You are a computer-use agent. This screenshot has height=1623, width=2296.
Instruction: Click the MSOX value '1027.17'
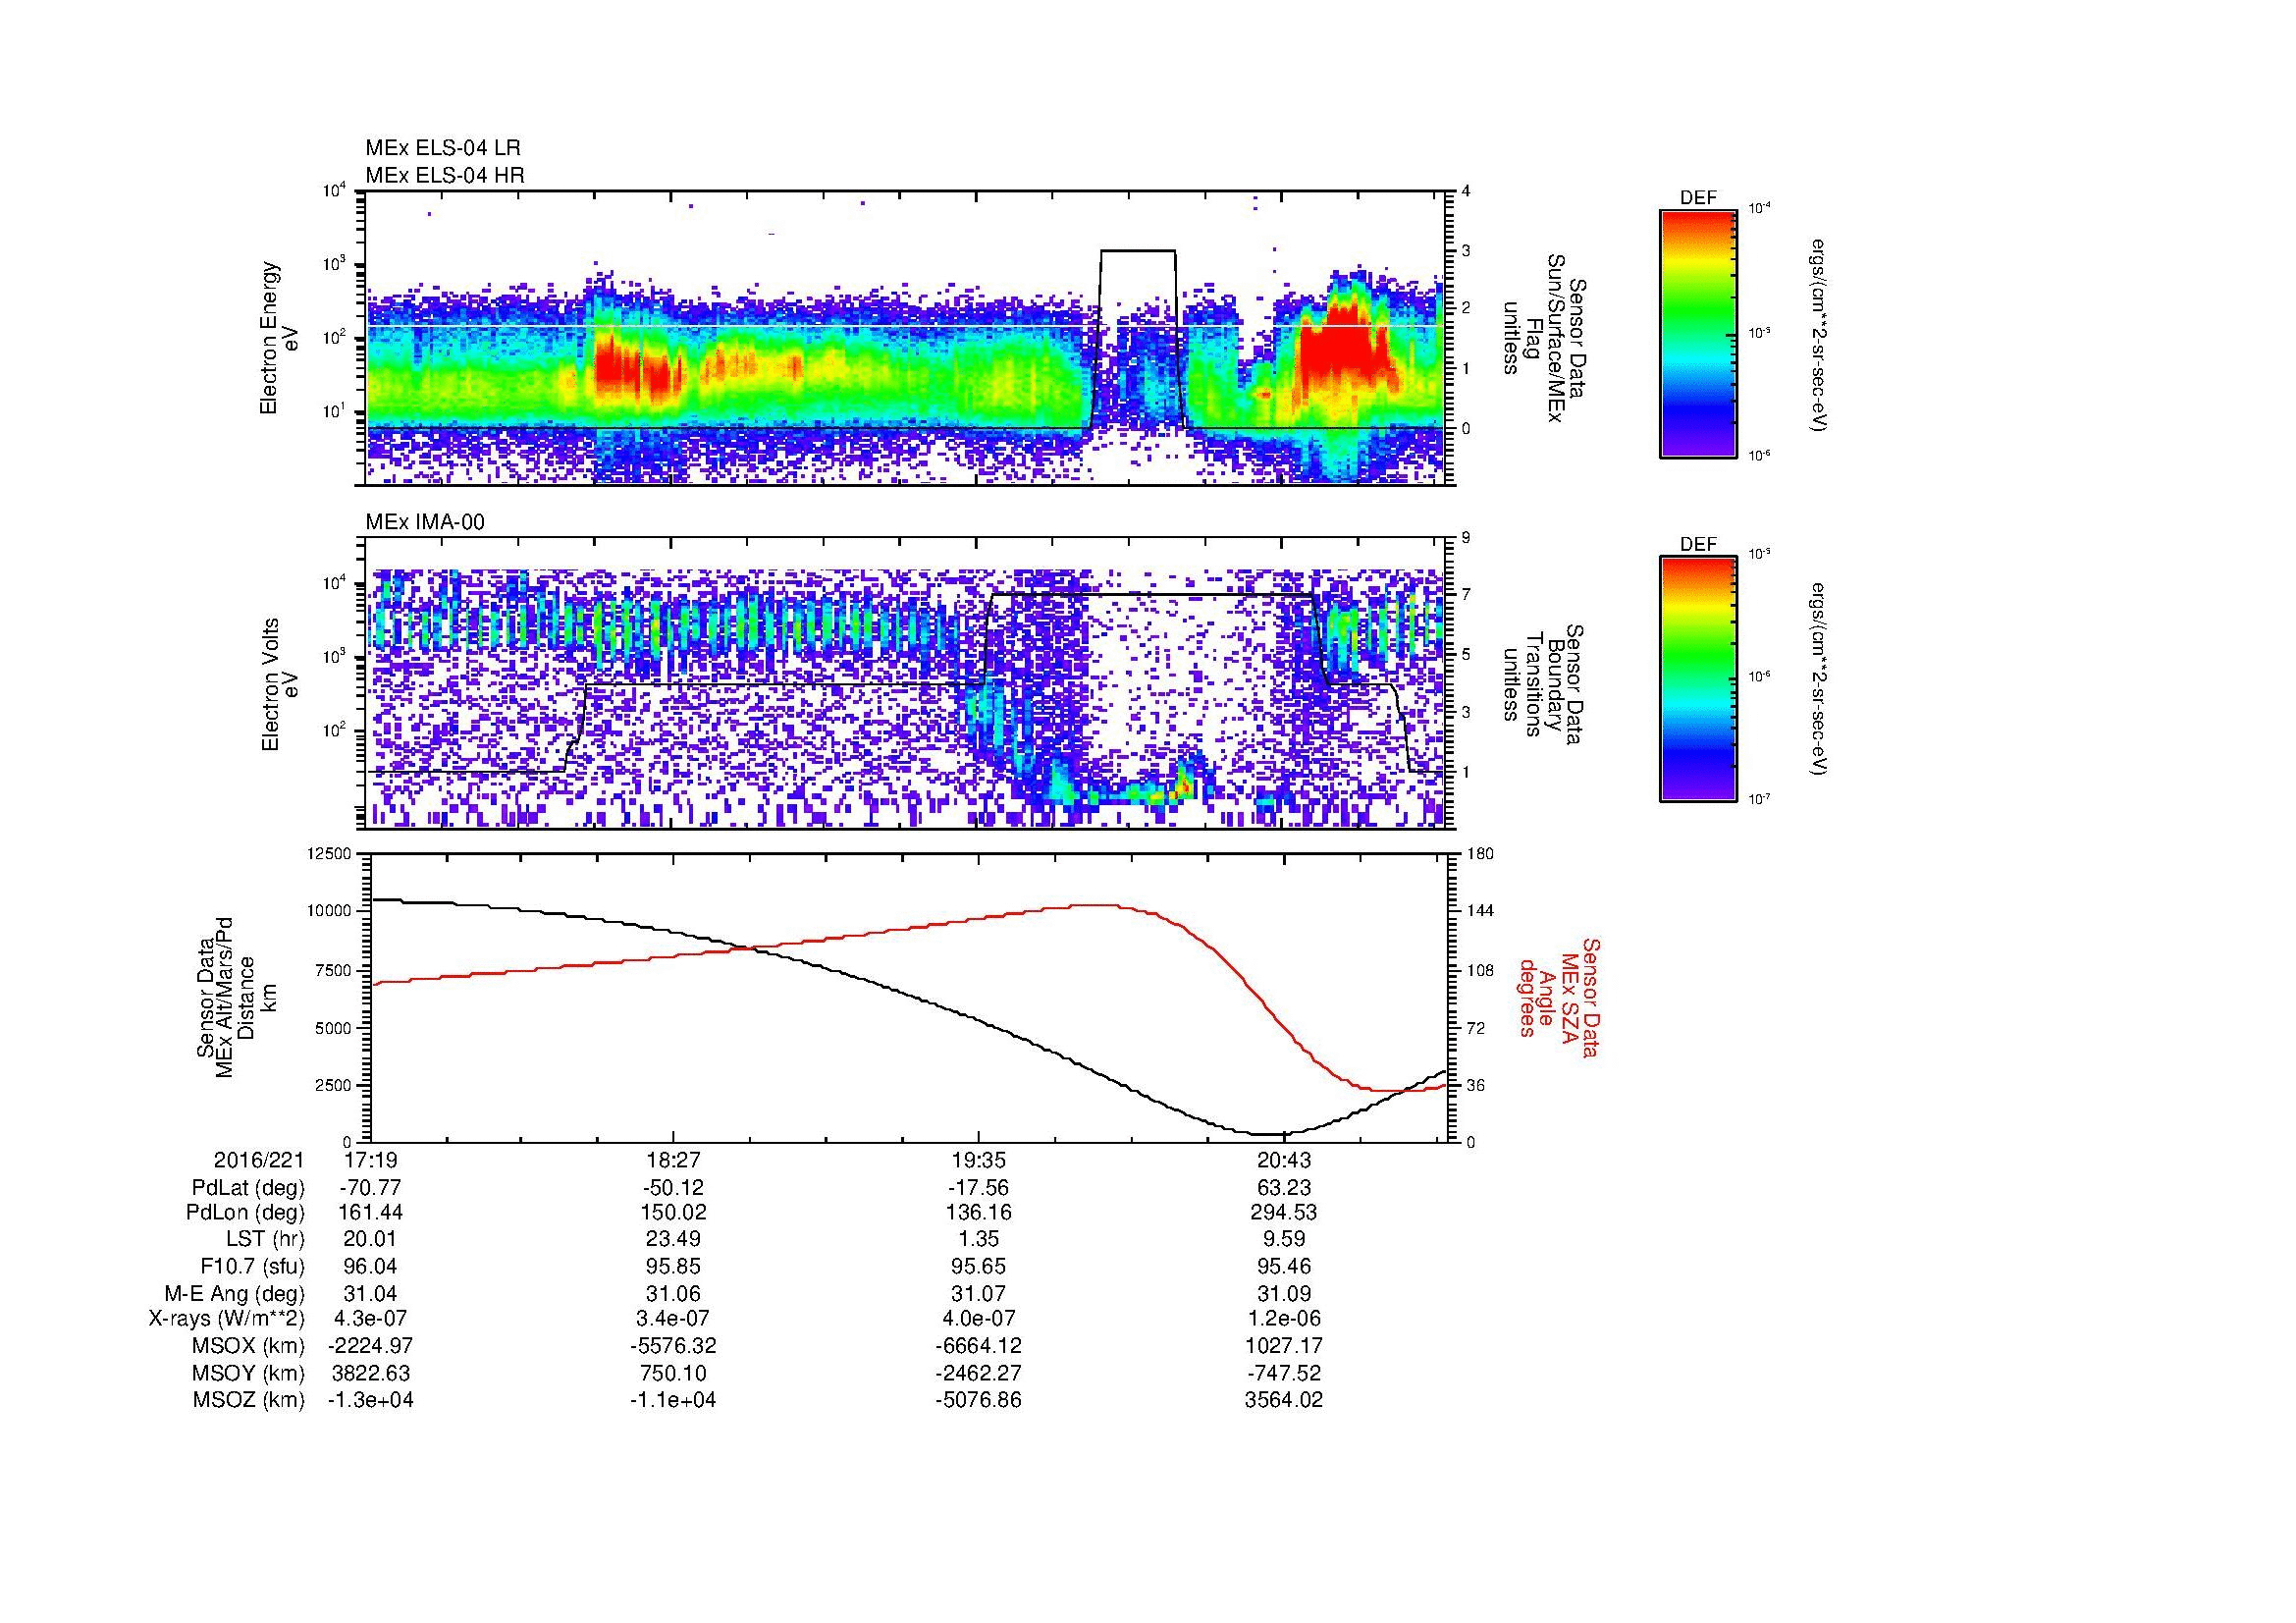tap(1284, 1346)
